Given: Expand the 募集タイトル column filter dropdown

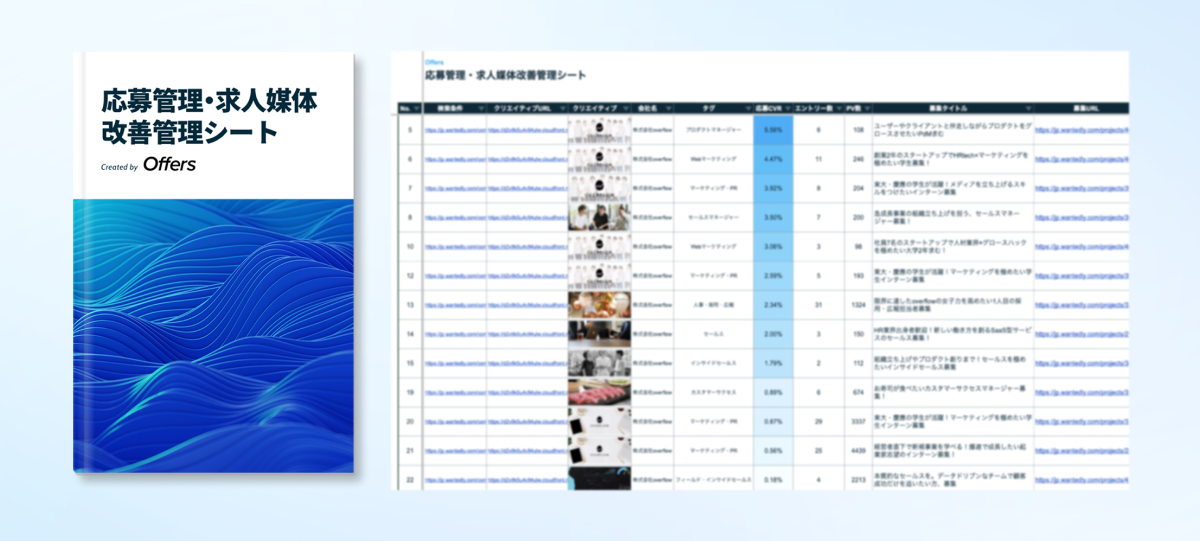Looking at the screenshot, I should coord(1028,108).
